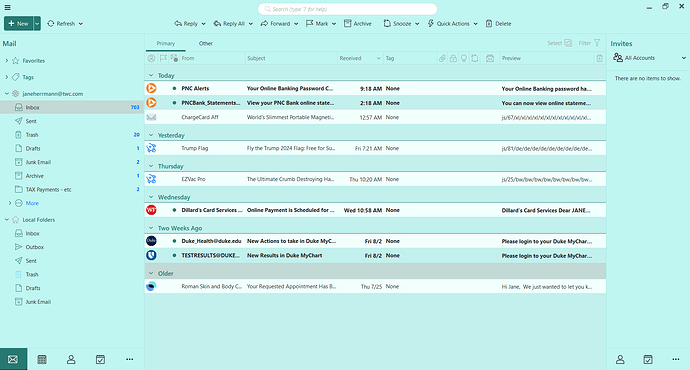Click the Refresh button
Viewport: 690px width, 370px height.
[x=65, y=23]
